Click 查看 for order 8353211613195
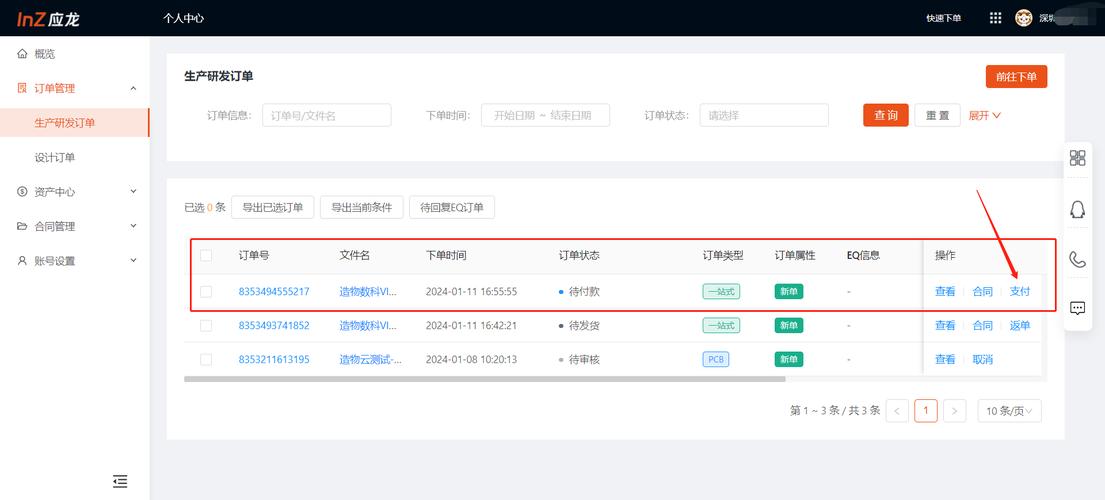 tap(945, 359)
